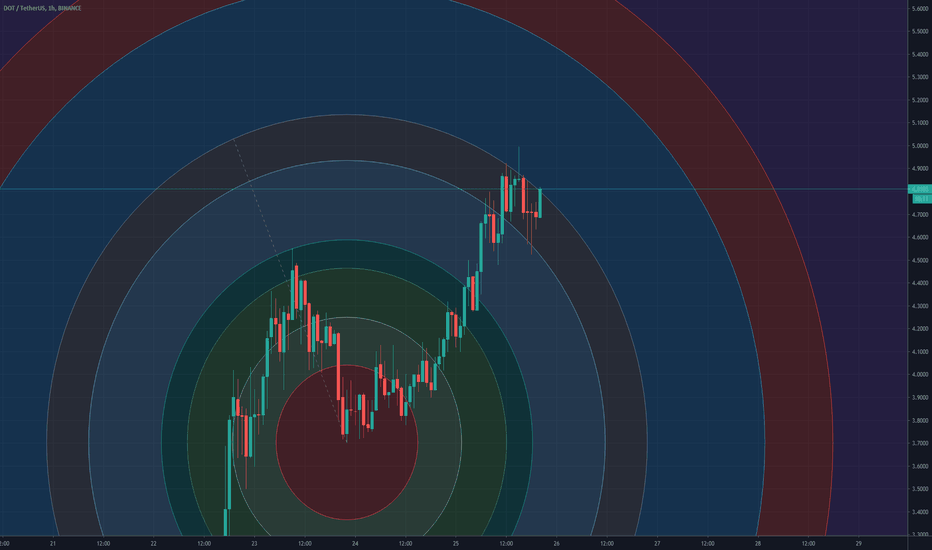
Task: Click the 4.3000 price axis label
Action: [x=920, y=306]
